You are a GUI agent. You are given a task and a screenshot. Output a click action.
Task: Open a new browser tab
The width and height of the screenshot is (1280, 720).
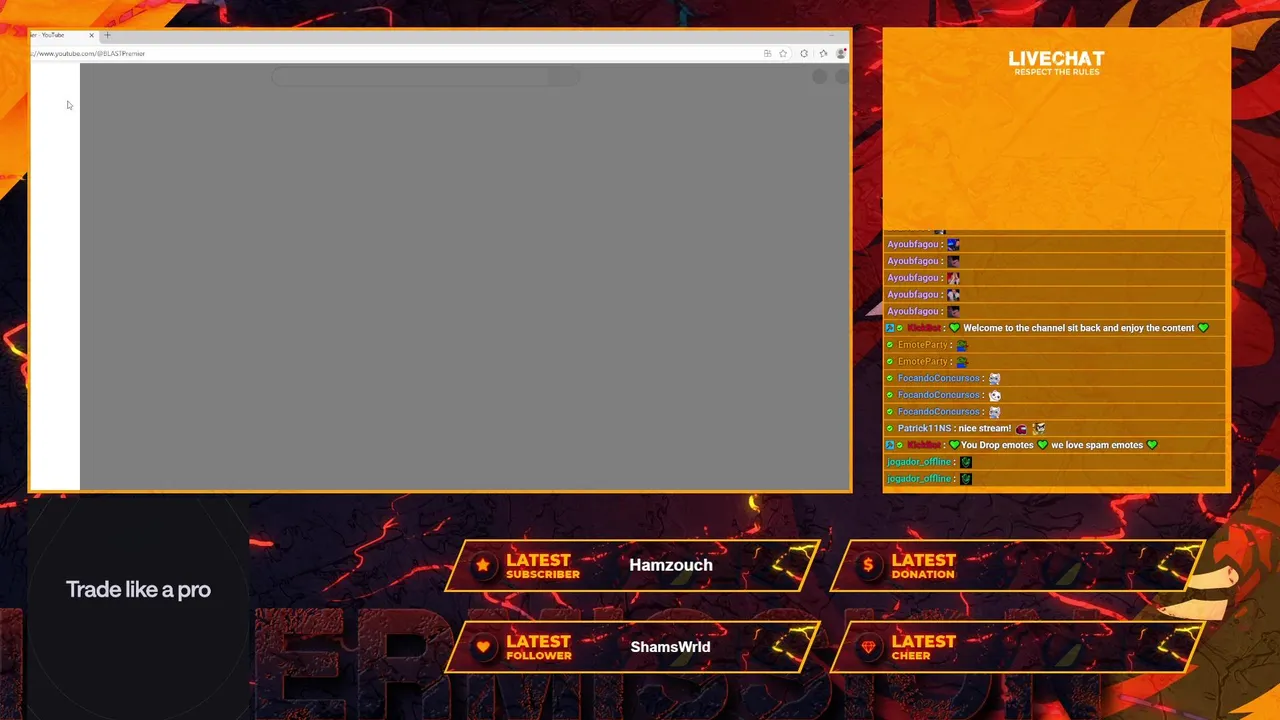point(107,35)
